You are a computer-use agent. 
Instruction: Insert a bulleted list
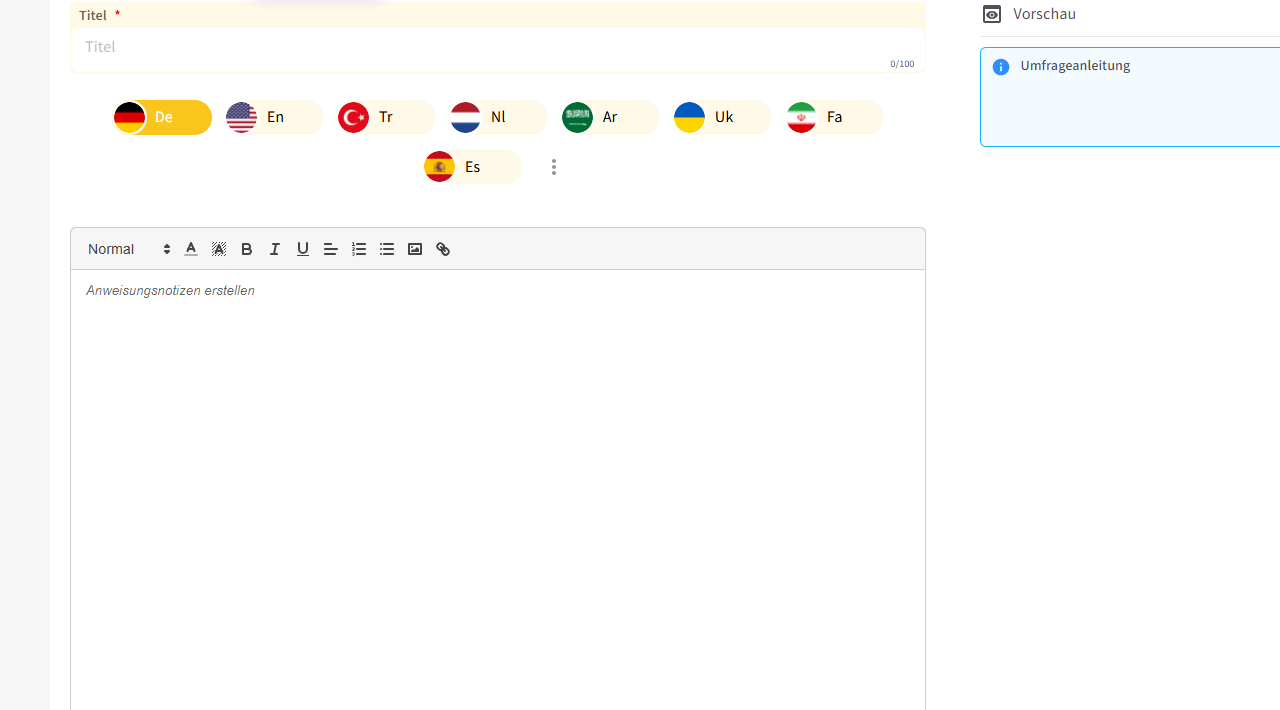[x=387, y=249]
